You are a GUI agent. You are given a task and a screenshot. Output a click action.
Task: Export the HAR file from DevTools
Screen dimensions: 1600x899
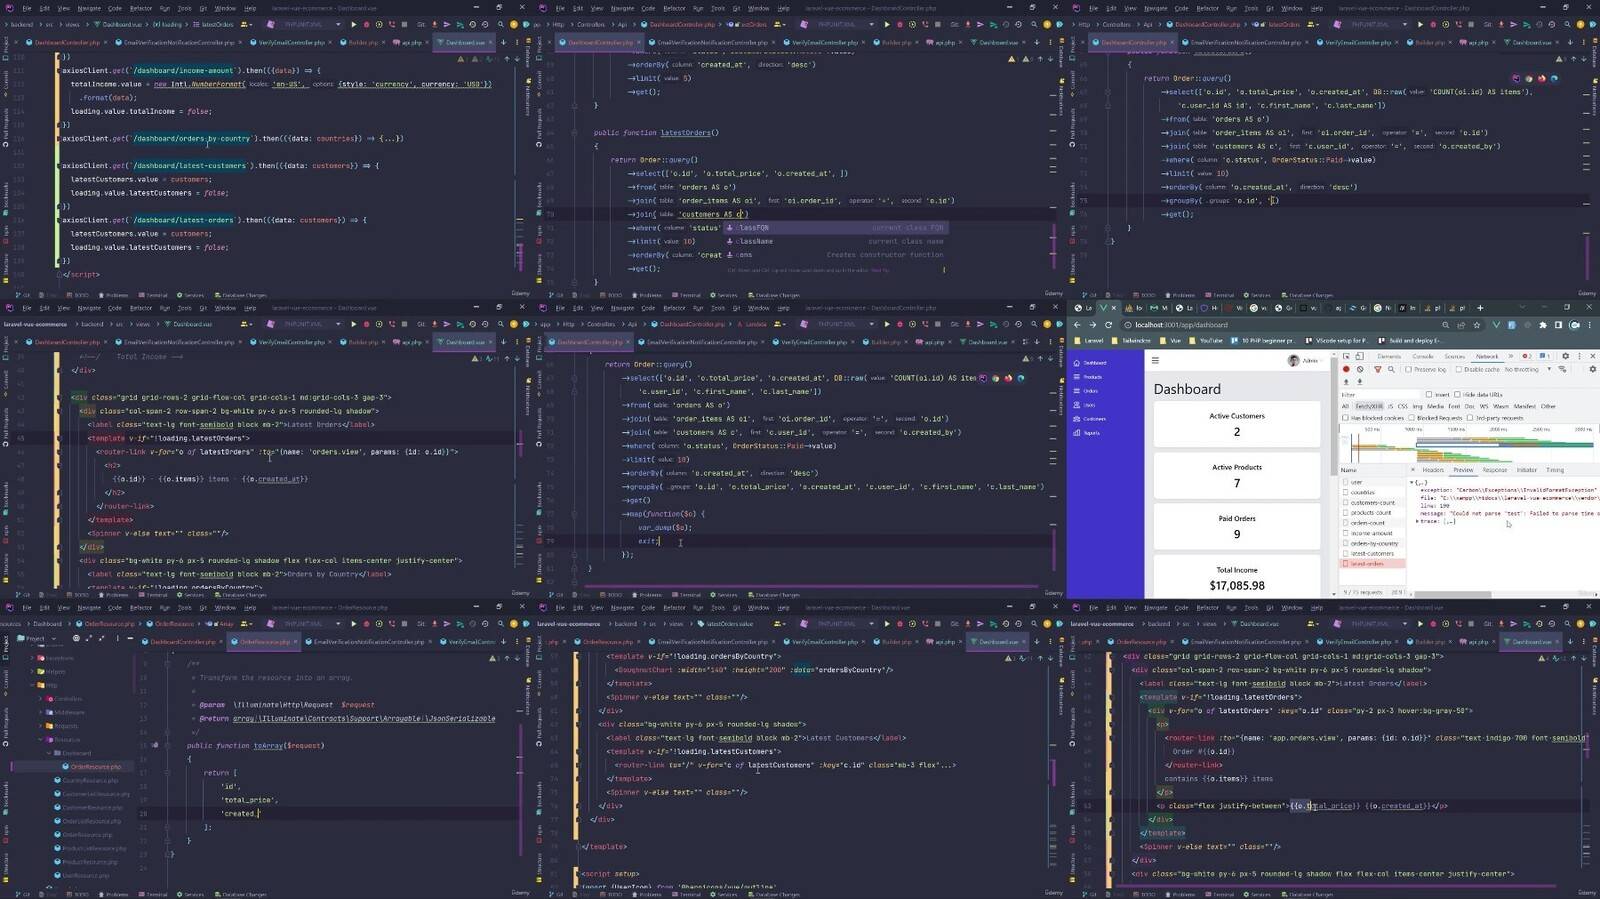pos(1359,381)
